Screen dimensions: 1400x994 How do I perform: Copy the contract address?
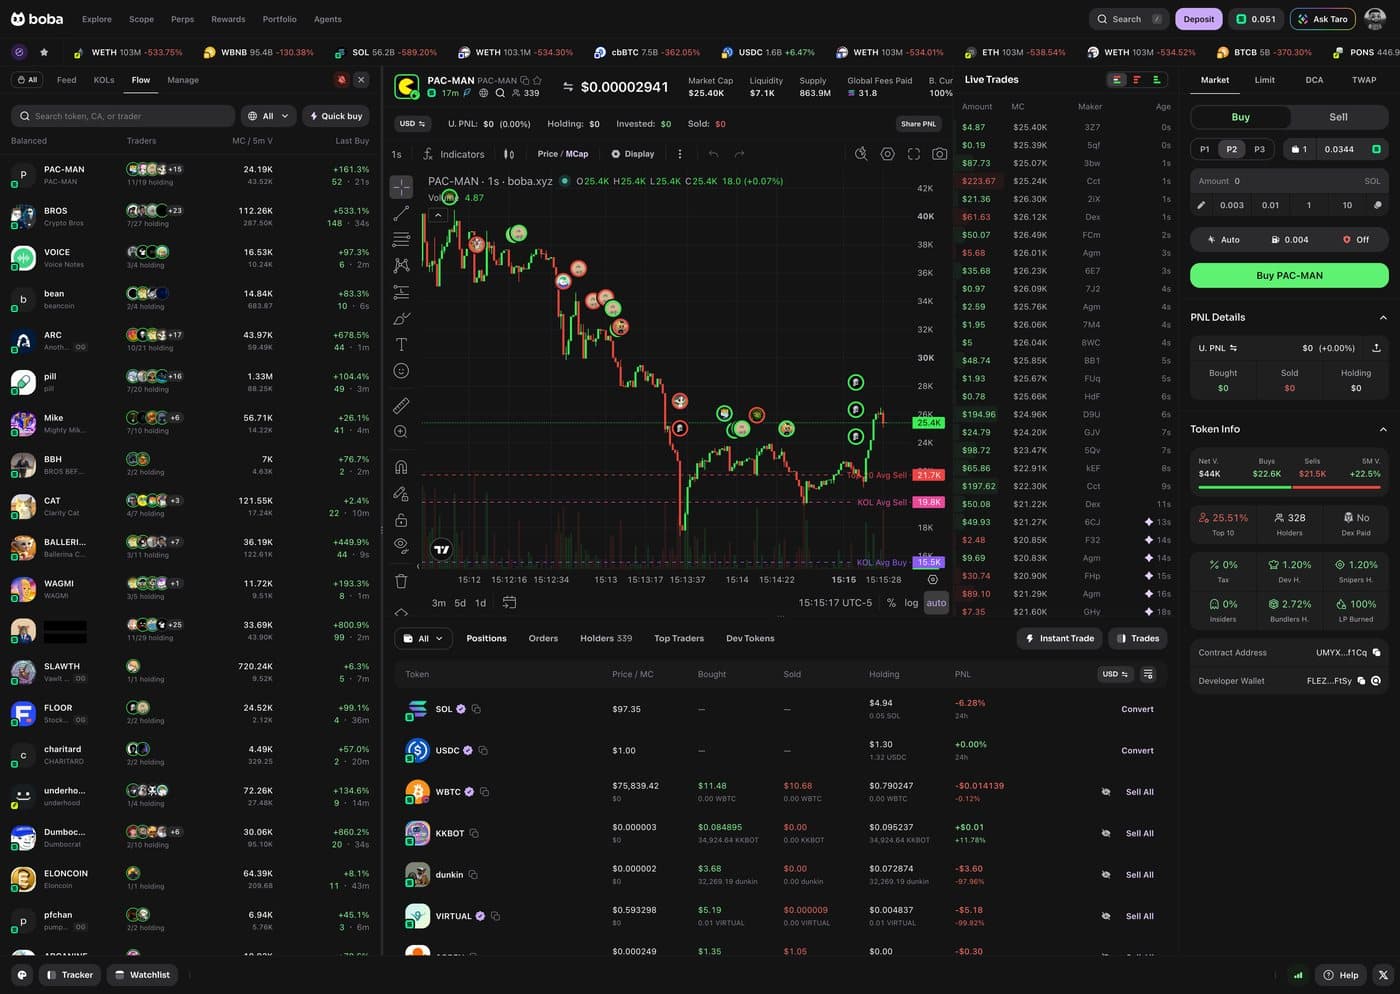(1376, 652)
